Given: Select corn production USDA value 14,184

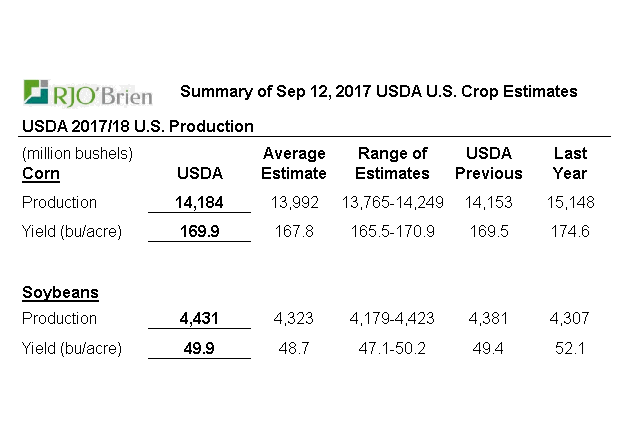Looking at the screenshot, I should point(199,202).
